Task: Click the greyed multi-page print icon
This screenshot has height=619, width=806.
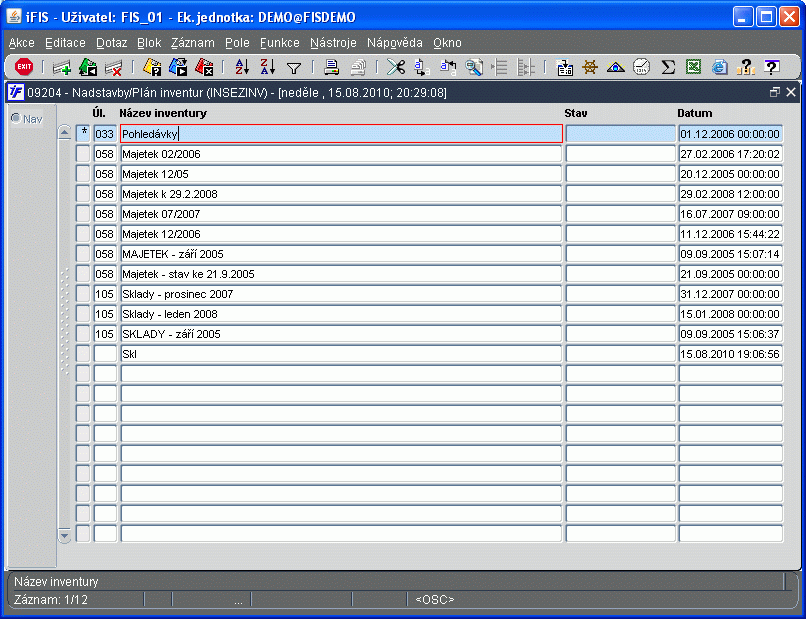Action: 358,67
